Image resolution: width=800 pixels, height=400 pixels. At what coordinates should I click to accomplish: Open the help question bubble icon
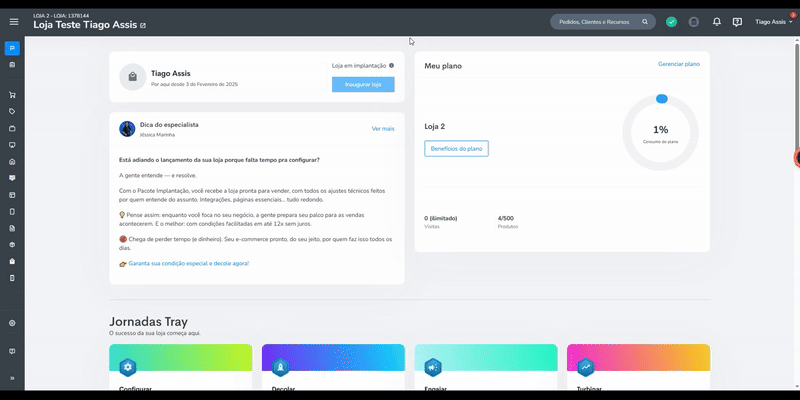[737, 22]
